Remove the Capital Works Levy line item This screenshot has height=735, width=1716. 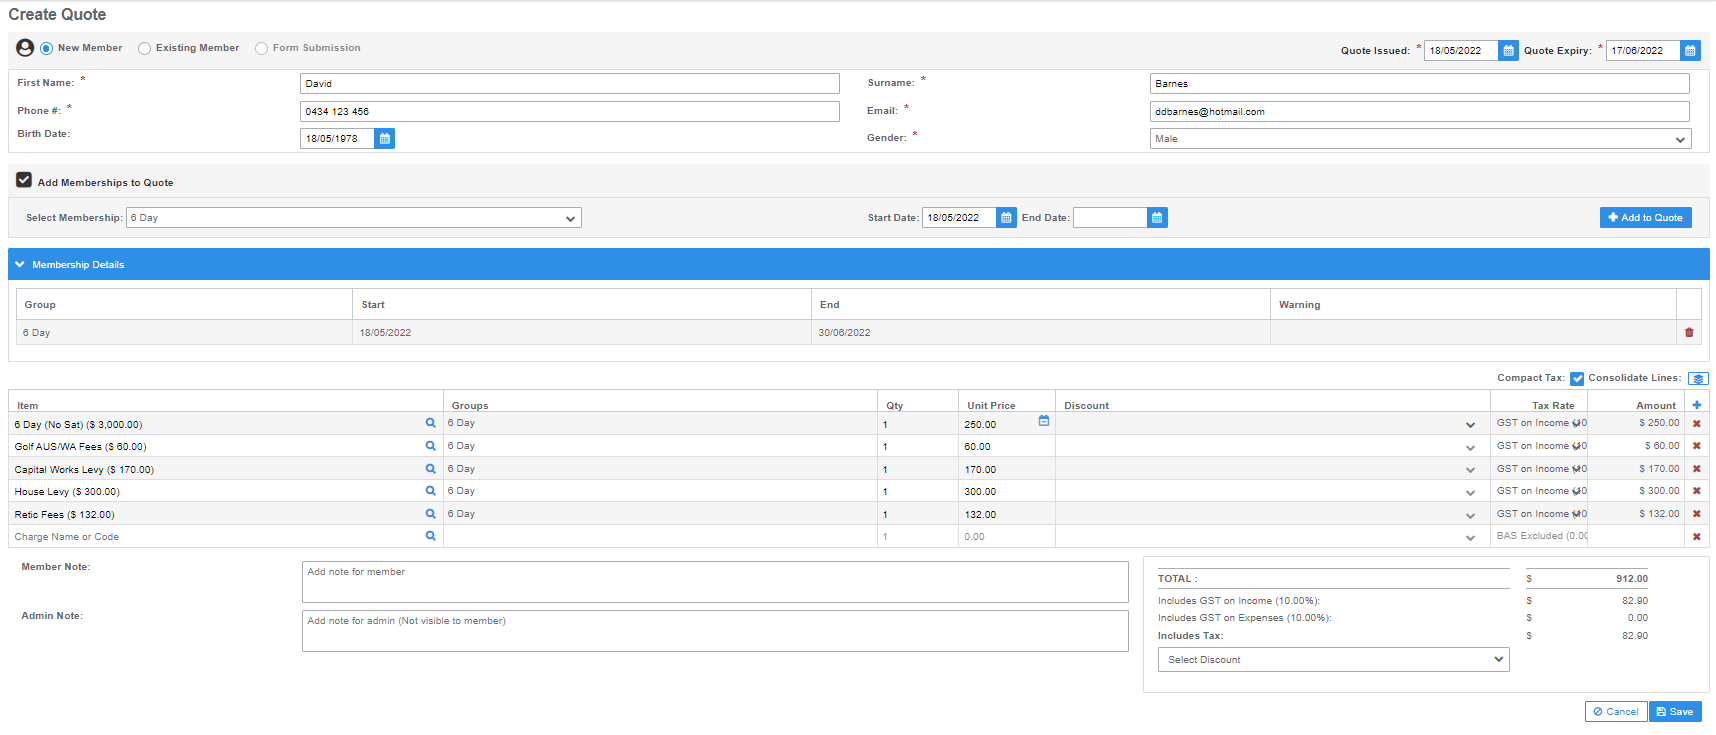[1697, 469]
